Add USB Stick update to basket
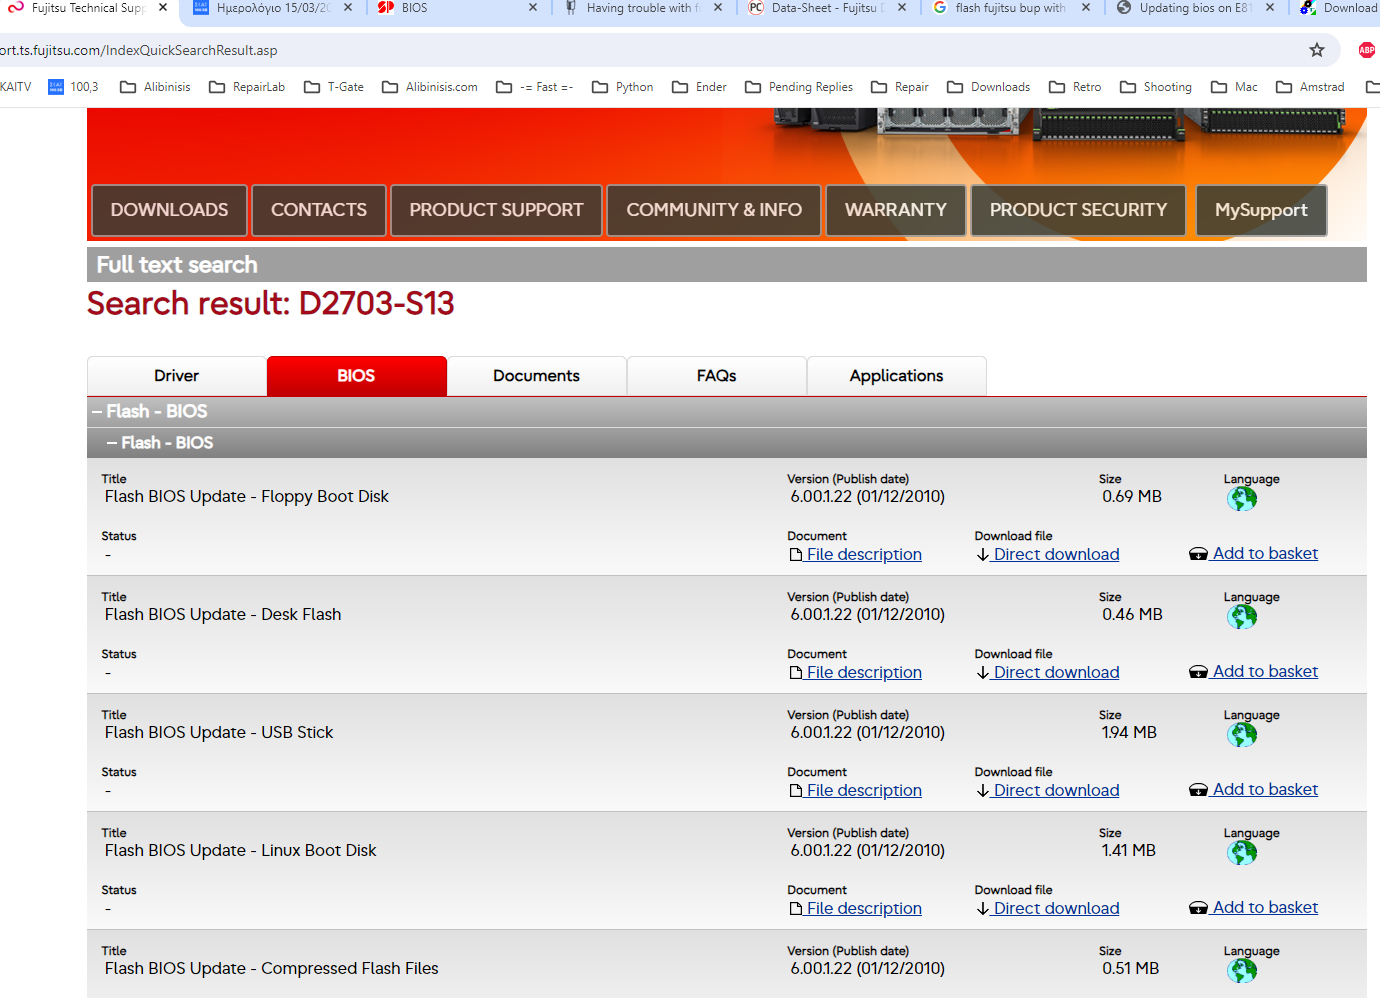This screenshot has height=998, width=1380. (x=1254, y=789)
